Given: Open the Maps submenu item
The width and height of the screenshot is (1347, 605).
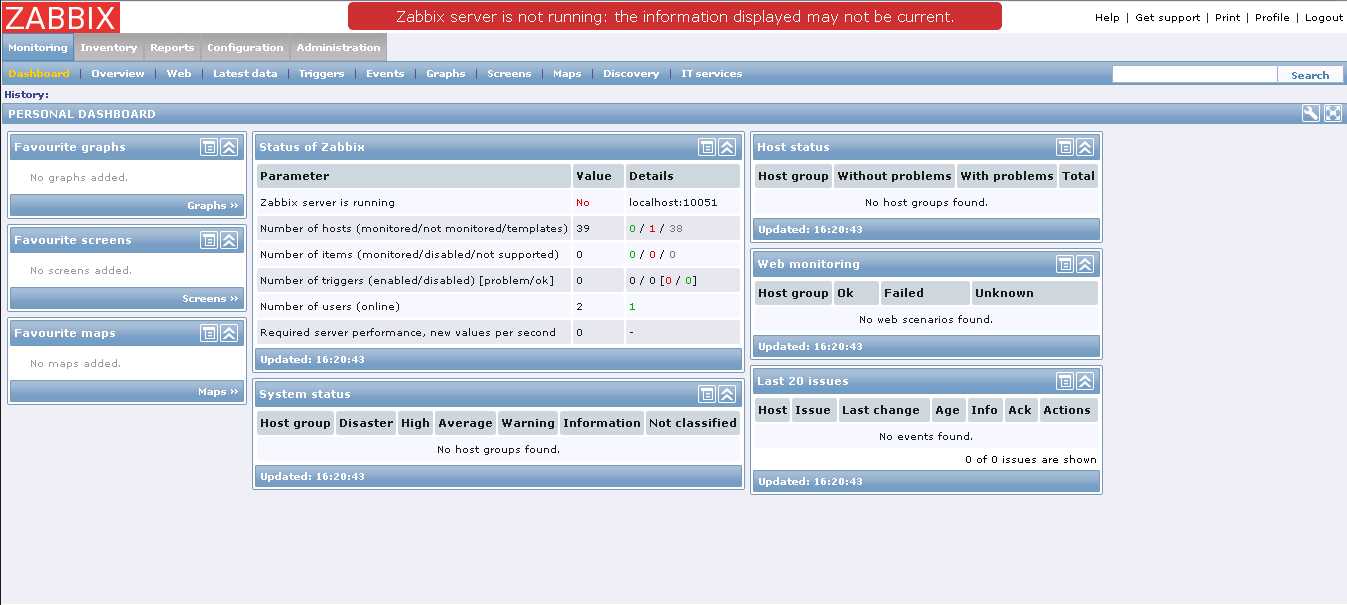Looking at the screenshot, I should [567, 74].
